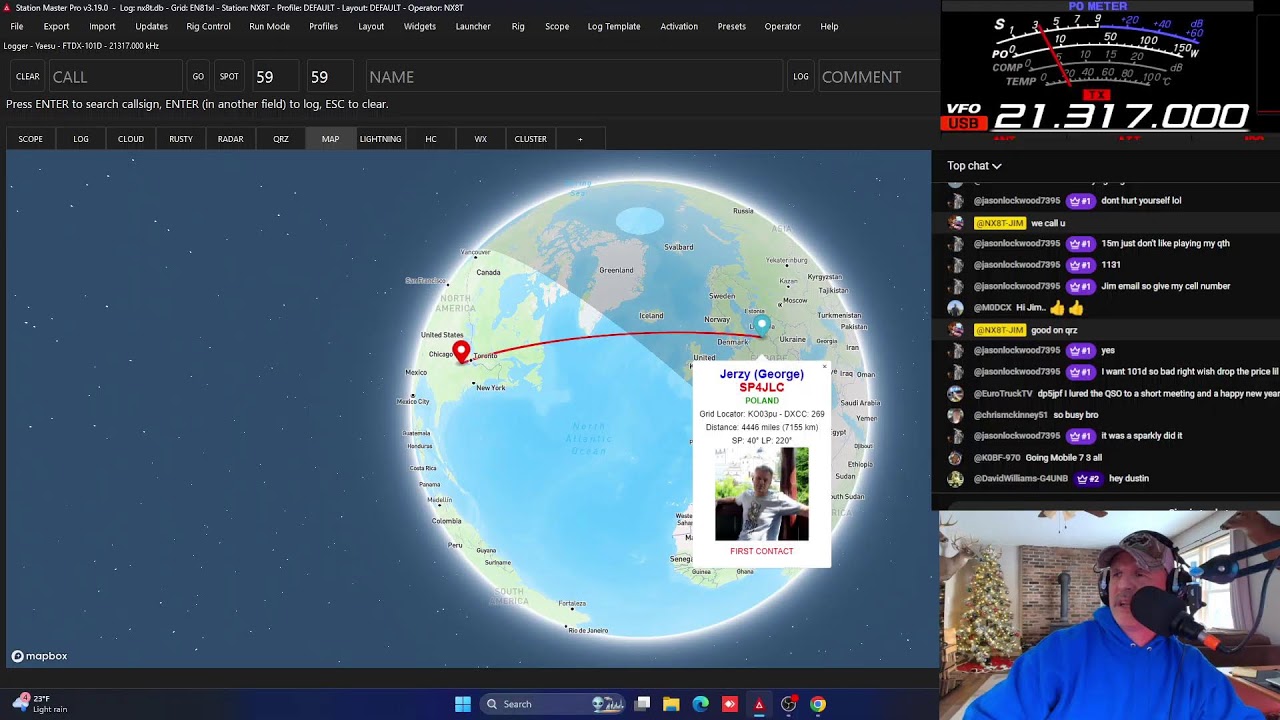The image size is (1280, 720).
Task: Switch to the RADAR tab
Action: coord(231,139)
